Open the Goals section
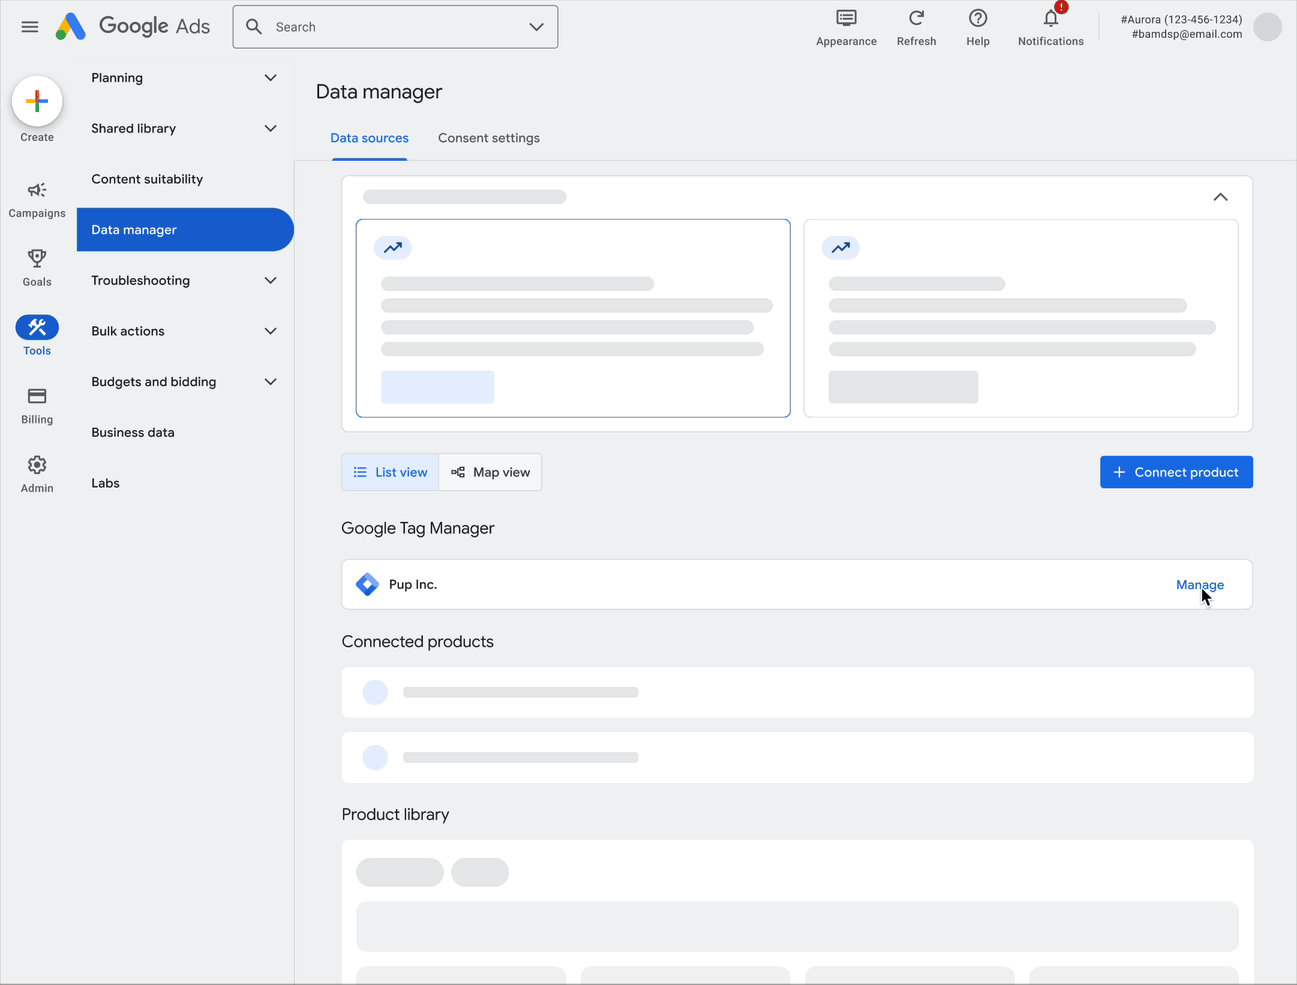 [x=37, y=268]
